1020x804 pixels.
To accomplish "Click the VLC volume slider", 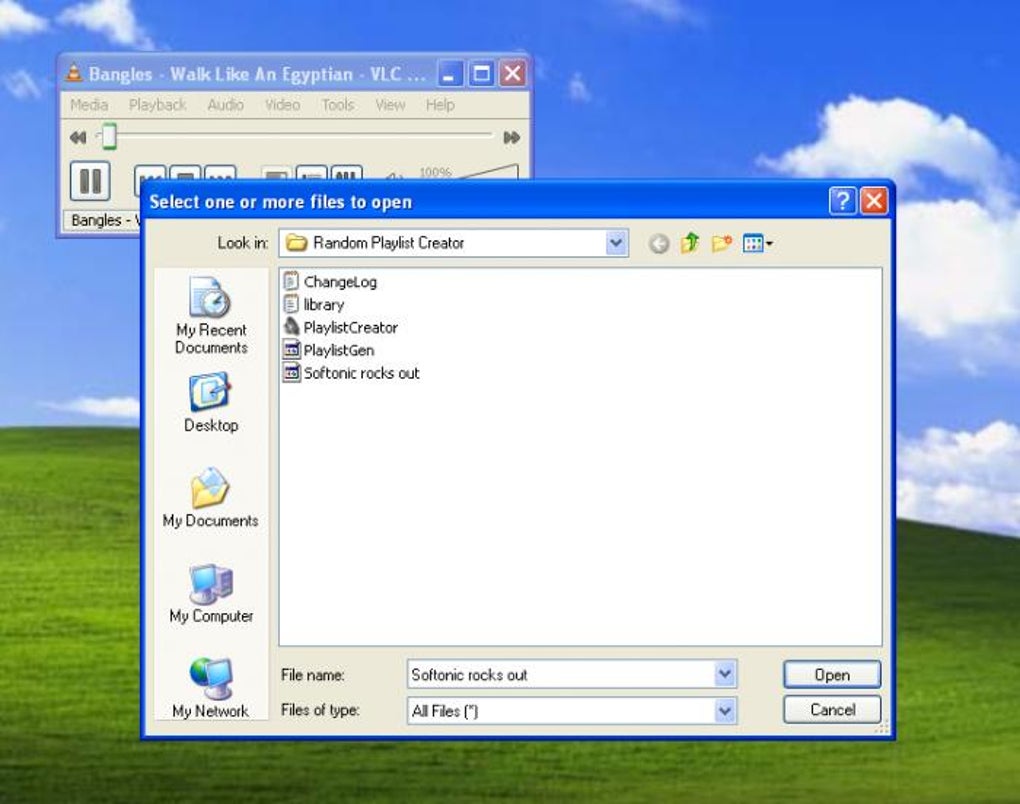I will tap(488, 172).
